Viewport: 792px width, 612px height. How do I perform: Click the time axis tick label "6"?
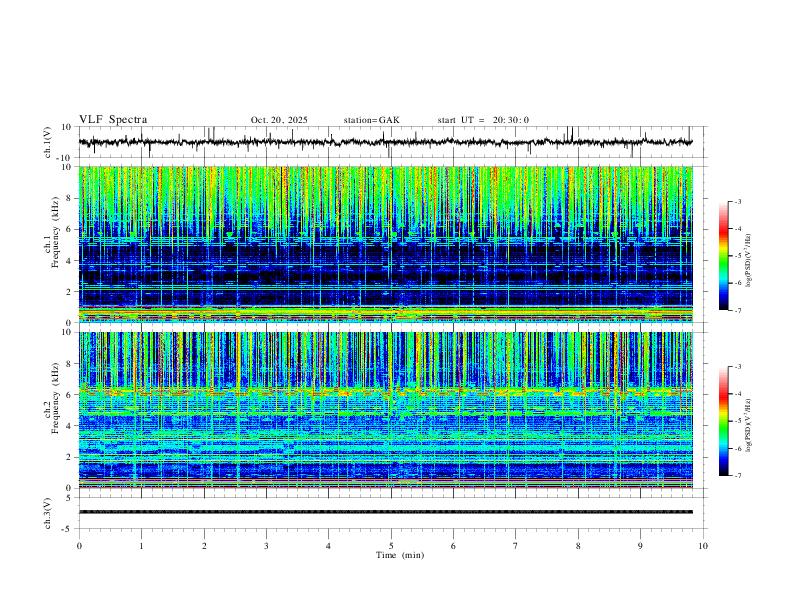click(x=453, y=546)
